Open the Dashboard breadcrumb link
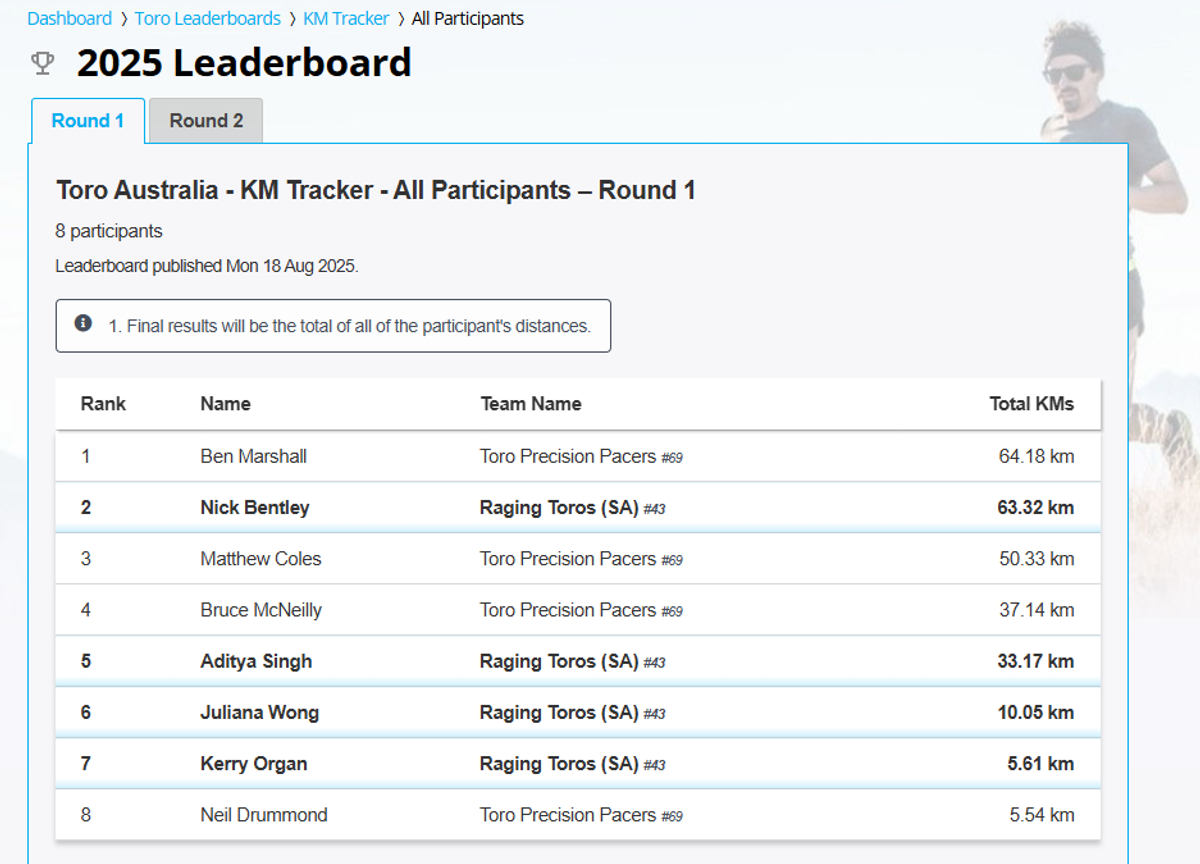This screenshot has height=864, width=1200. [x=70, y=18]
